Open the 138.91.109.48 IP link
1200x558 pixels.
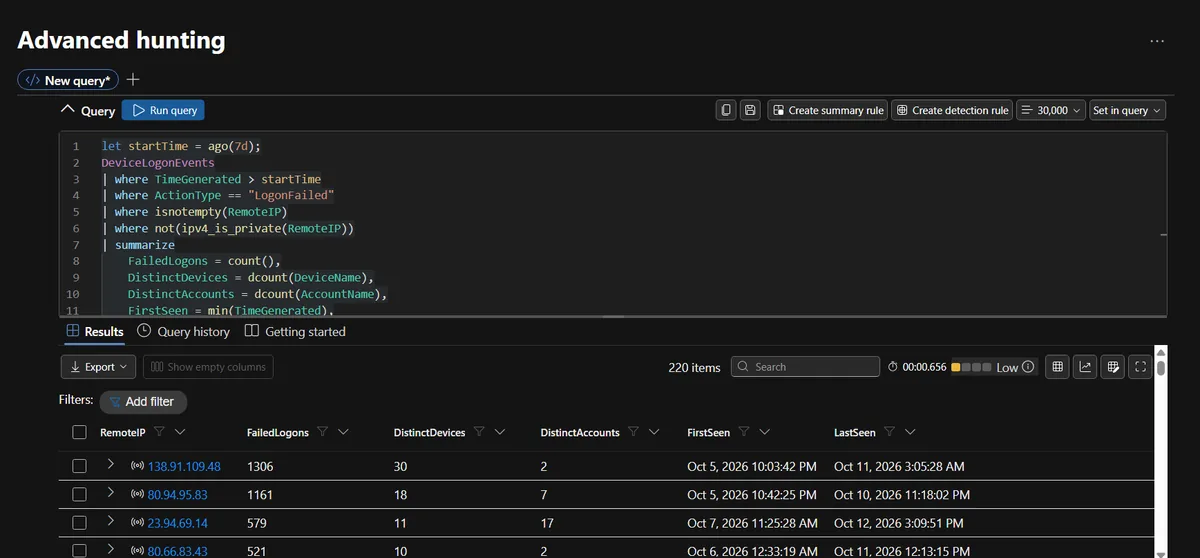click(184, 466)
